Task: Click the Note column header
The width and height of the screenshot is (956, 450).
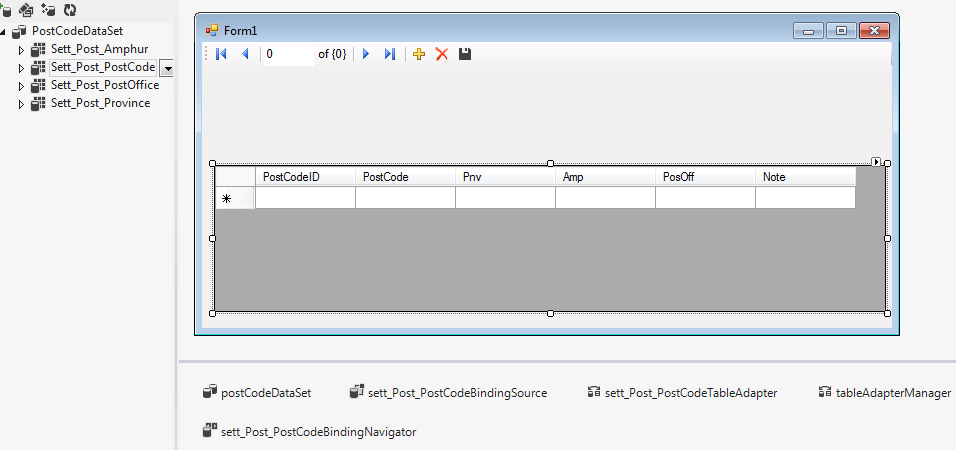Action: [x=805, y=177]
